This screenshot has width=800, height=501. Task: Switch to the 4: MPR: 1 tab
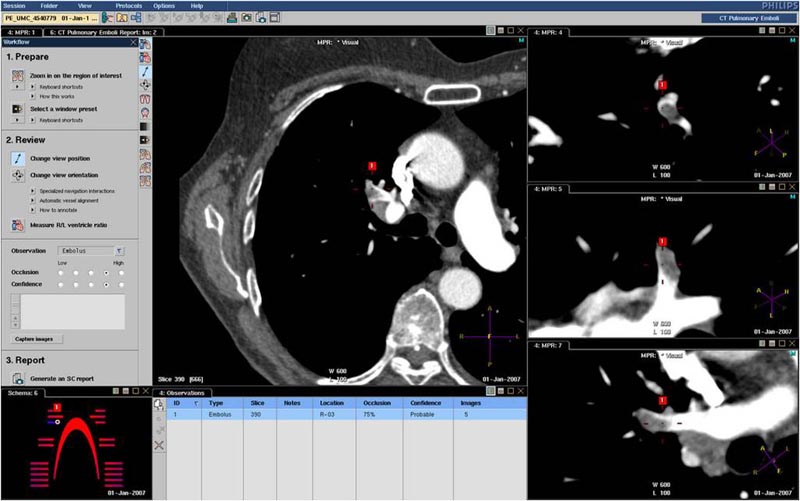click(x=21, y=32)
